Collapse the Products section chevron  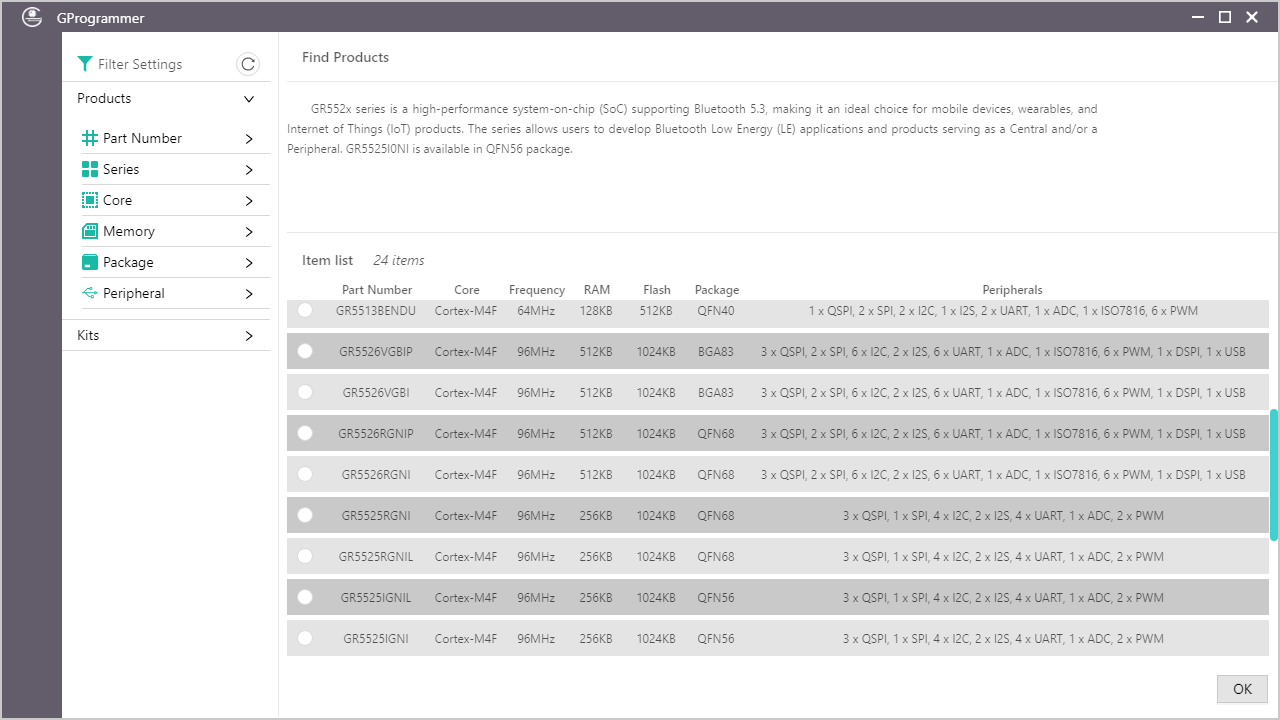point(249,99)
